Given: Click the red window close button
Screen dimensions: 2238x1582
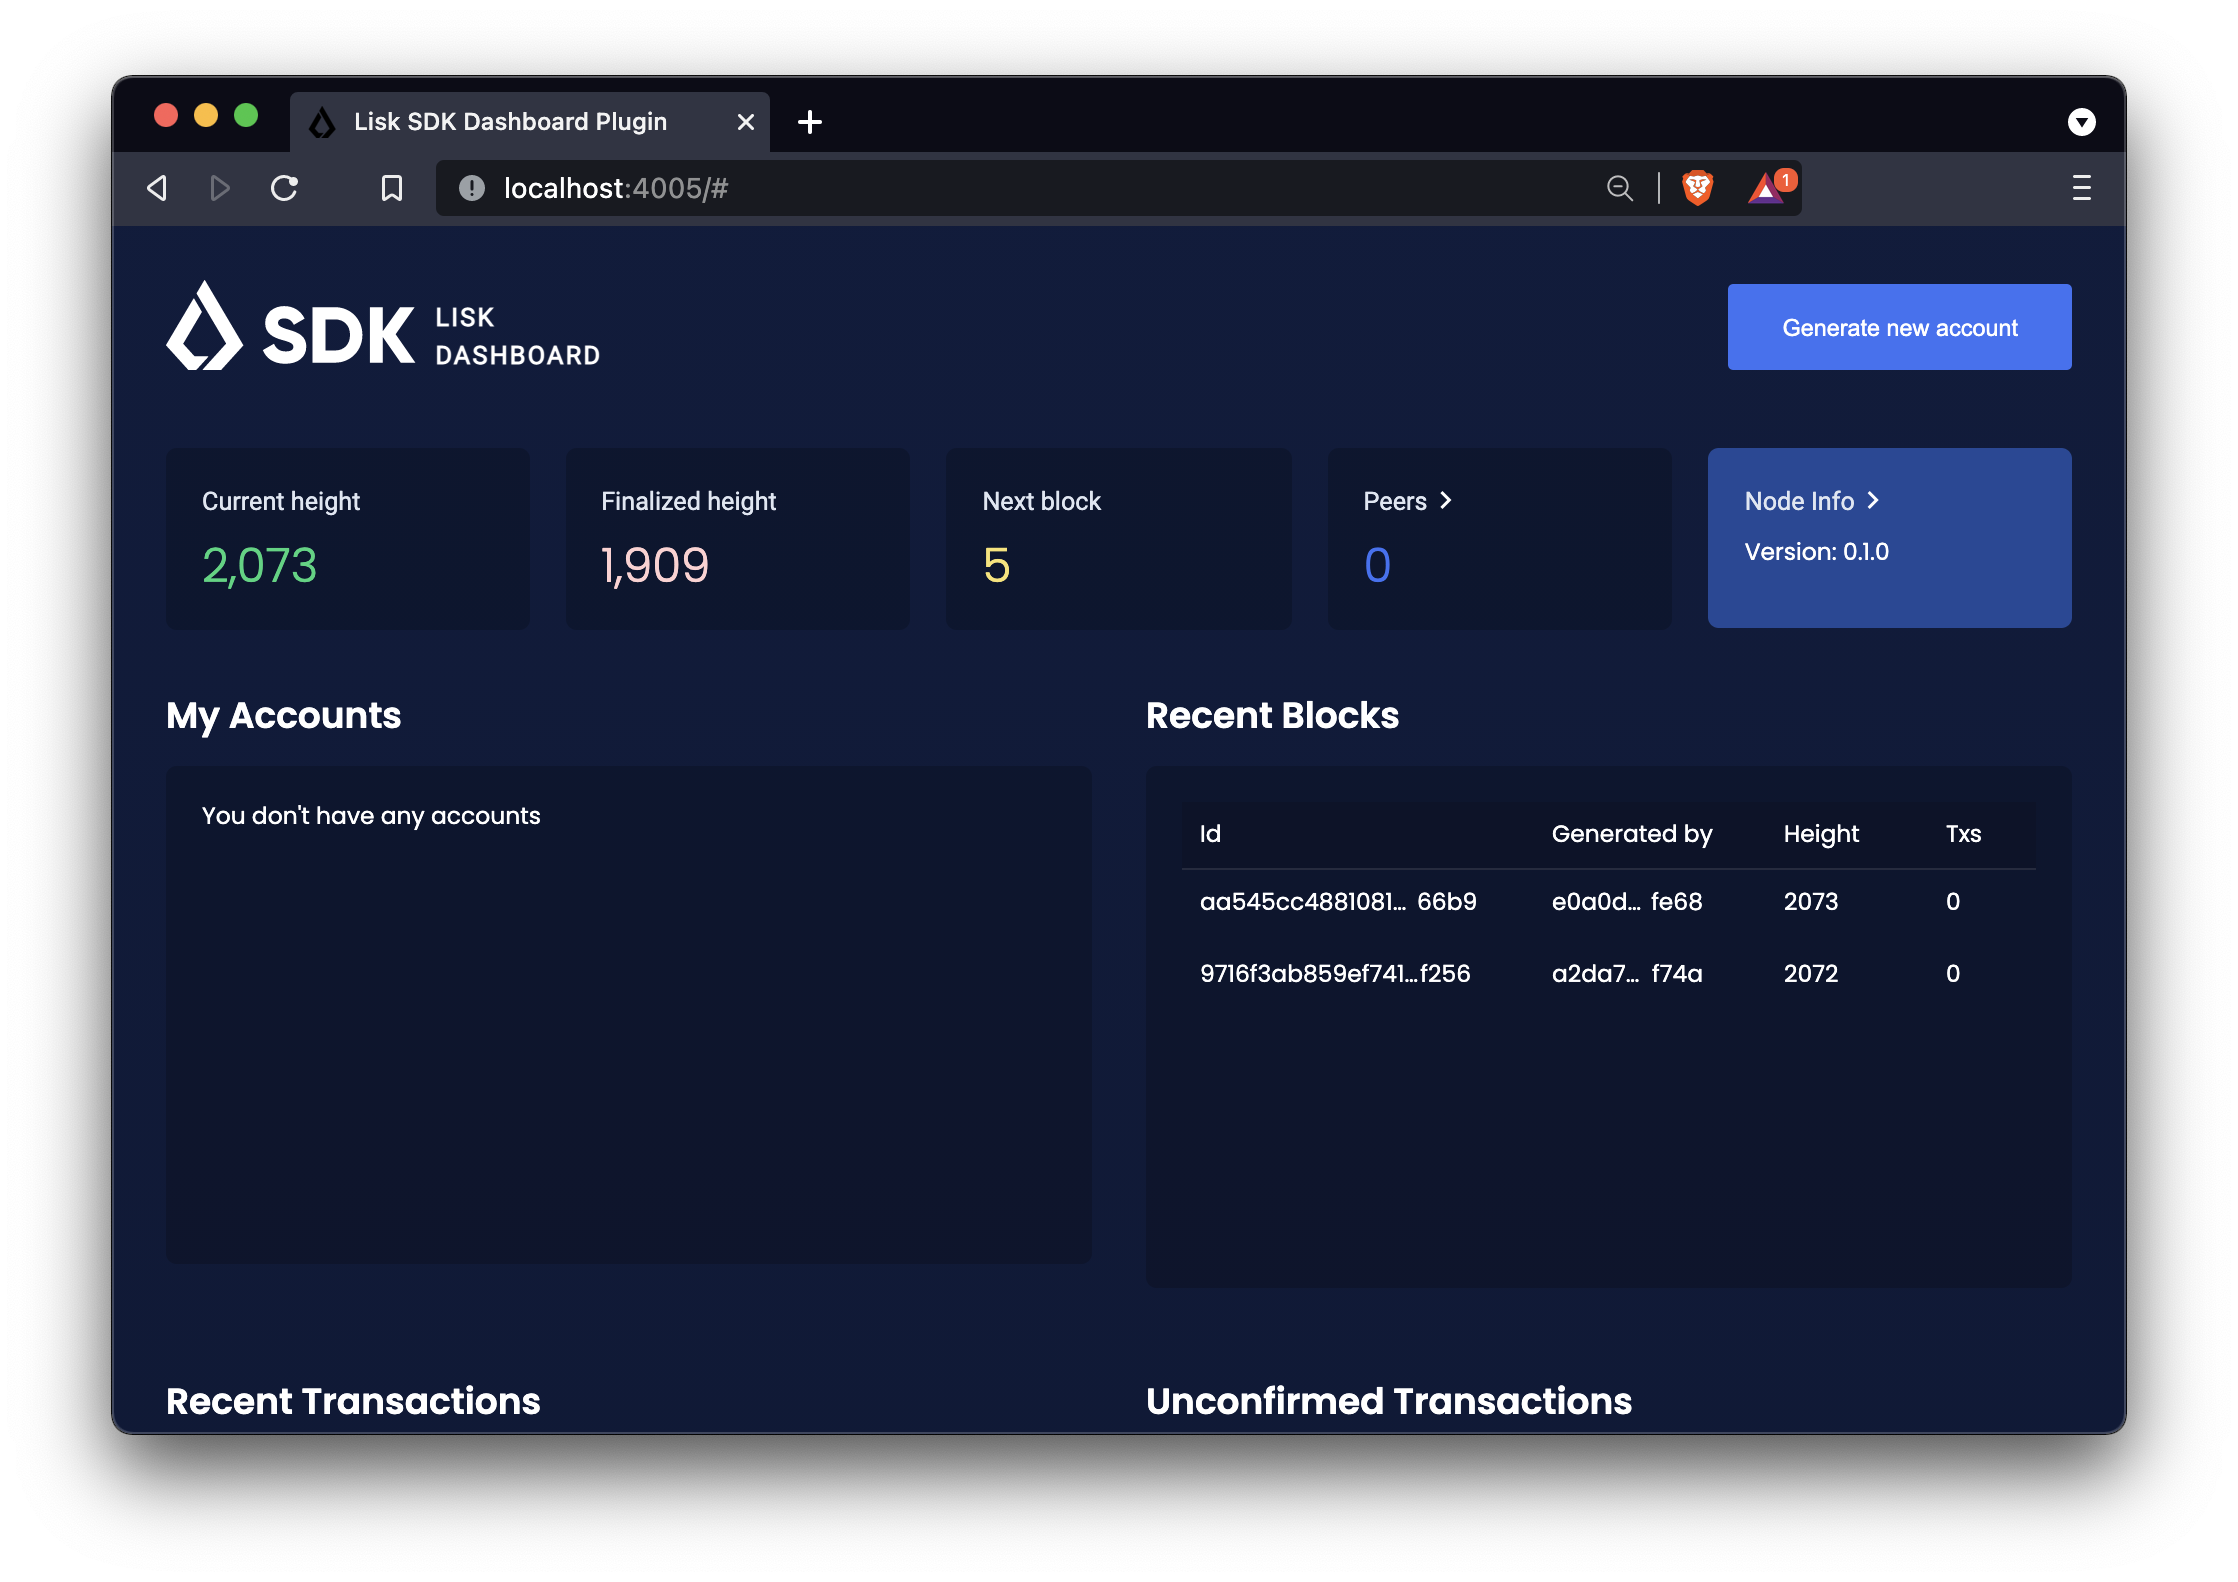Looking at the screenshot, I should (x=166, y=116).
